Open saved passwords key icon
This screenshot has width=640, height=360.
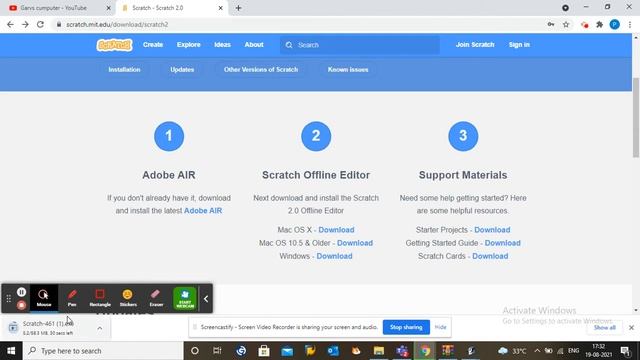(x=551, y=24)
